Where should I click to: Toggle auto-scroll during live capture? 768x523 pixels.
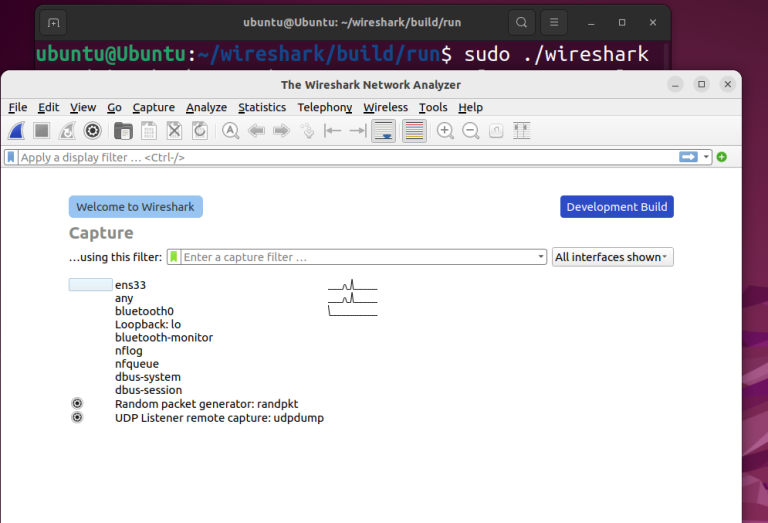pos(382,130)
